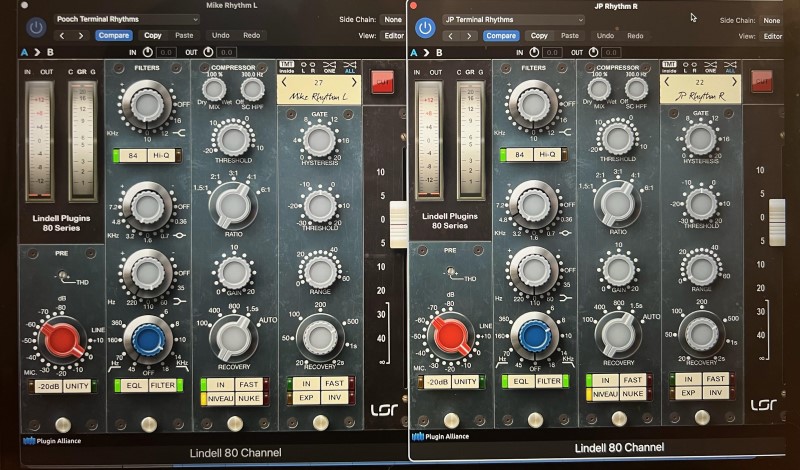Click previous channel arrow beside 27
800x470 pixels.
pyautogui.click(x=284, y=82)
